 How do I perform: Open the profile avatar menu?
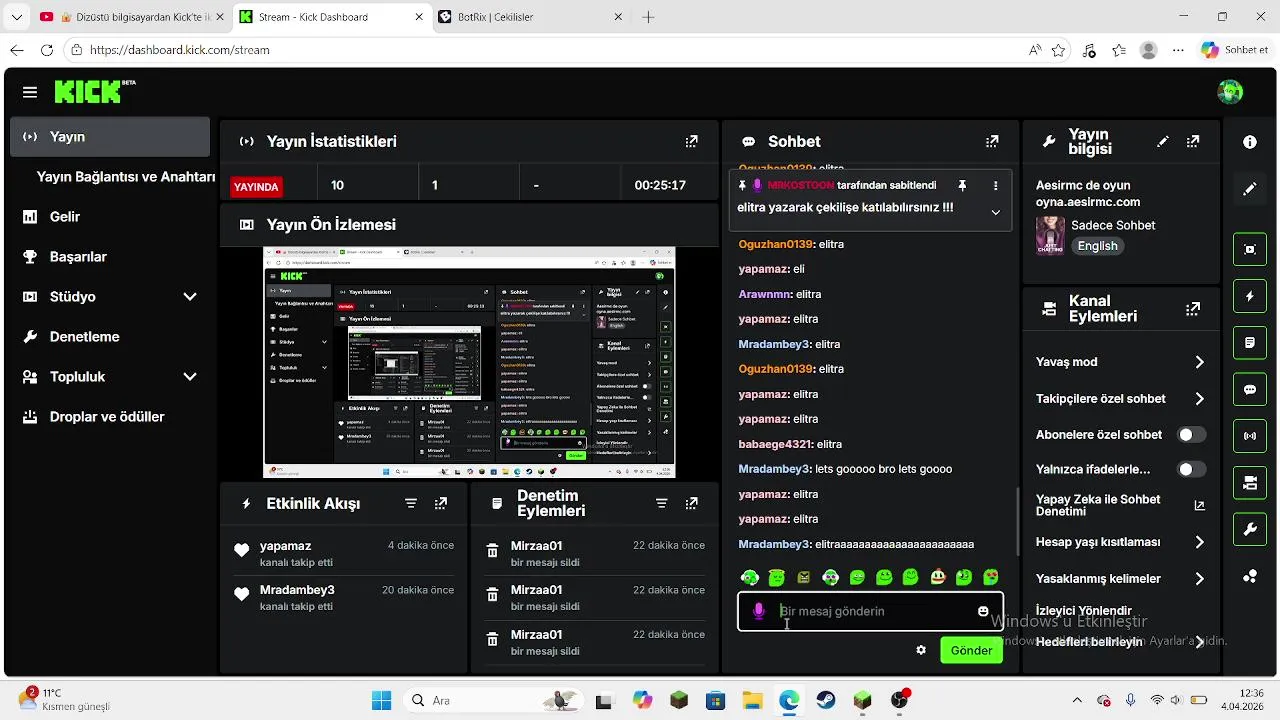[1230, 92]
